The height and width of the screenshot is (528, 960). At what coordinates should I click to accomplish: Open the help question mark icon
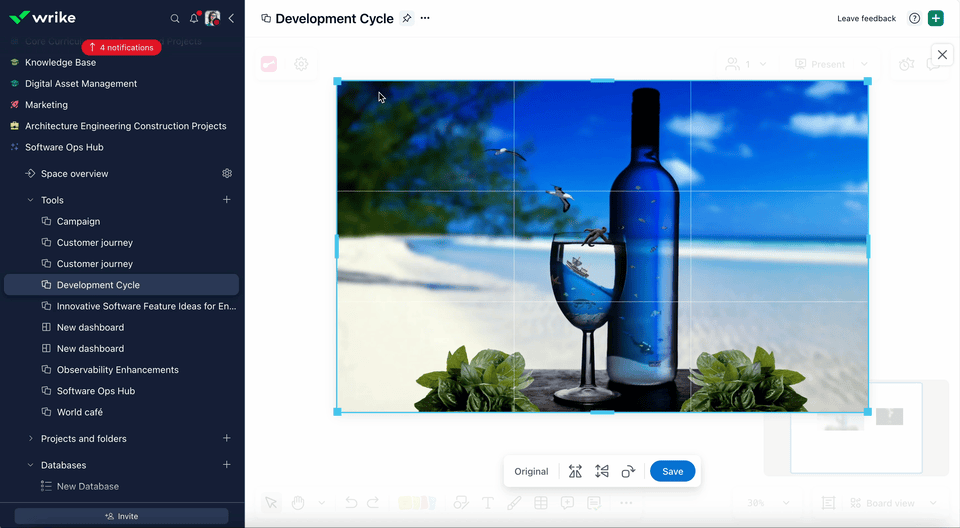click(914, 18)
